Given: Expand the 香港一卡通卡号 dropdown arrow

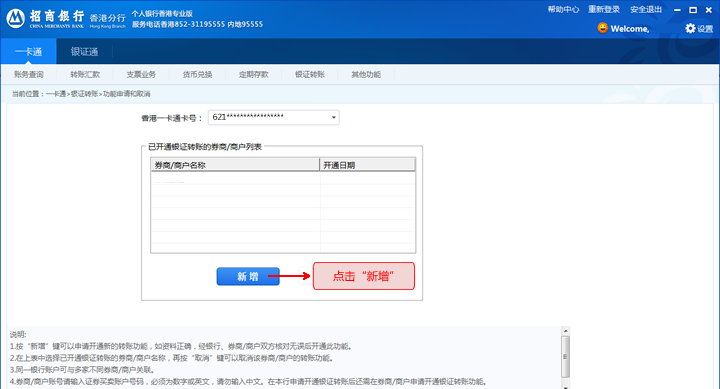Looking at the screenshot, I should click(334, 118).
